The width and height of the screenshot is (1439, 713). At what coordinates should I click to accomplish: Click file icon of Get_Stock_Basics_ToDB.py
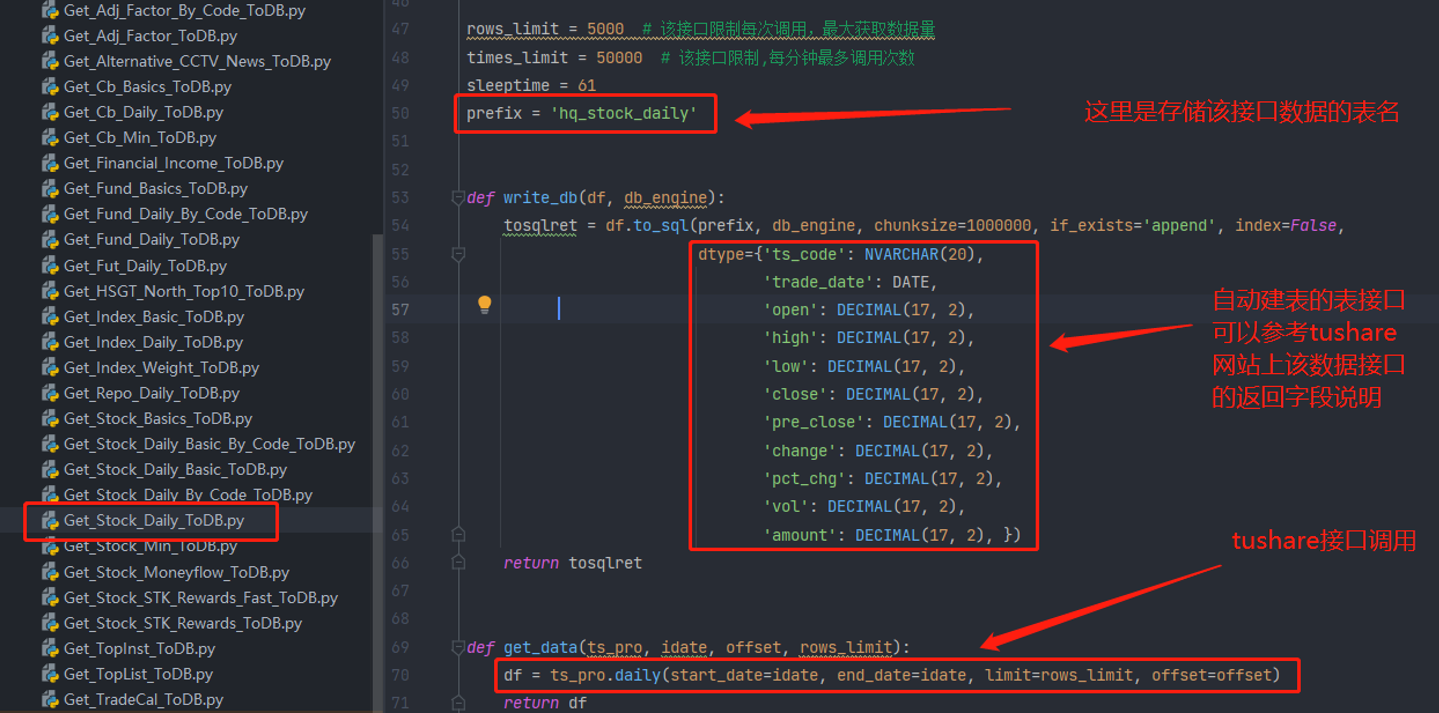tap(50, 419)
